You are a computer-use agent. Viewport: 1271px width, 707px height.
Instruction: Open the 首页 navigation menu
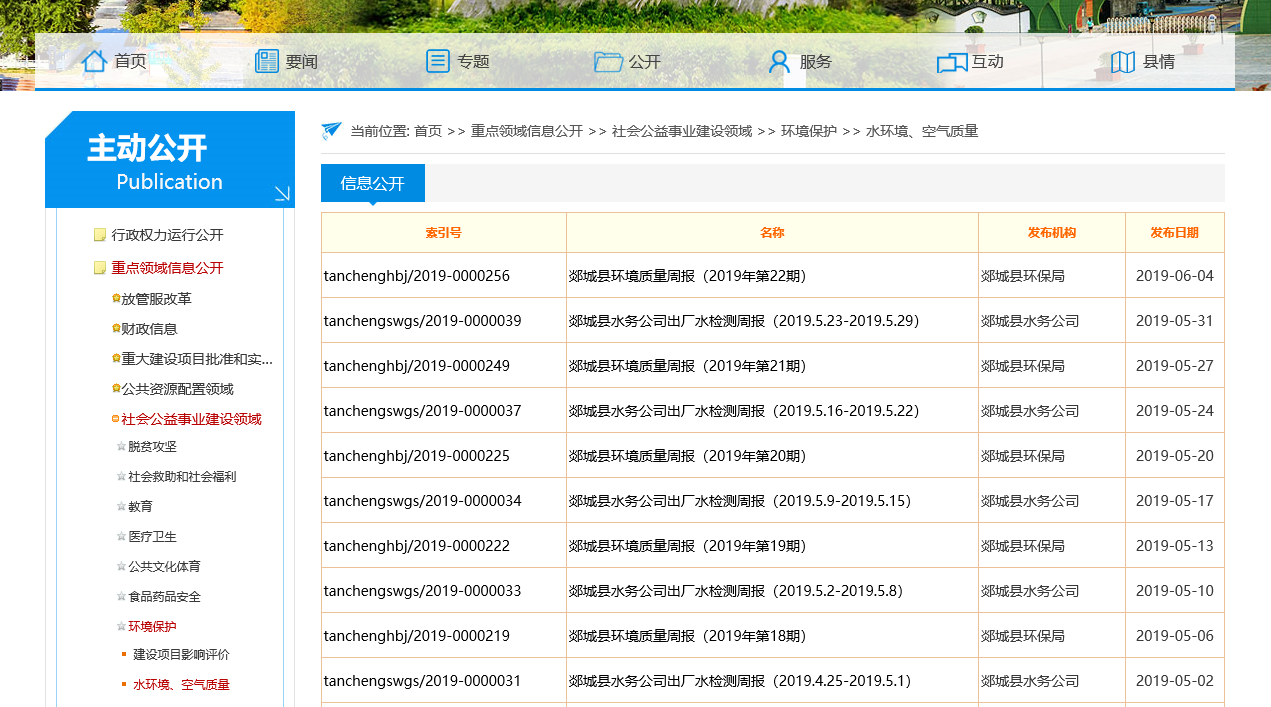click(130, 61)
